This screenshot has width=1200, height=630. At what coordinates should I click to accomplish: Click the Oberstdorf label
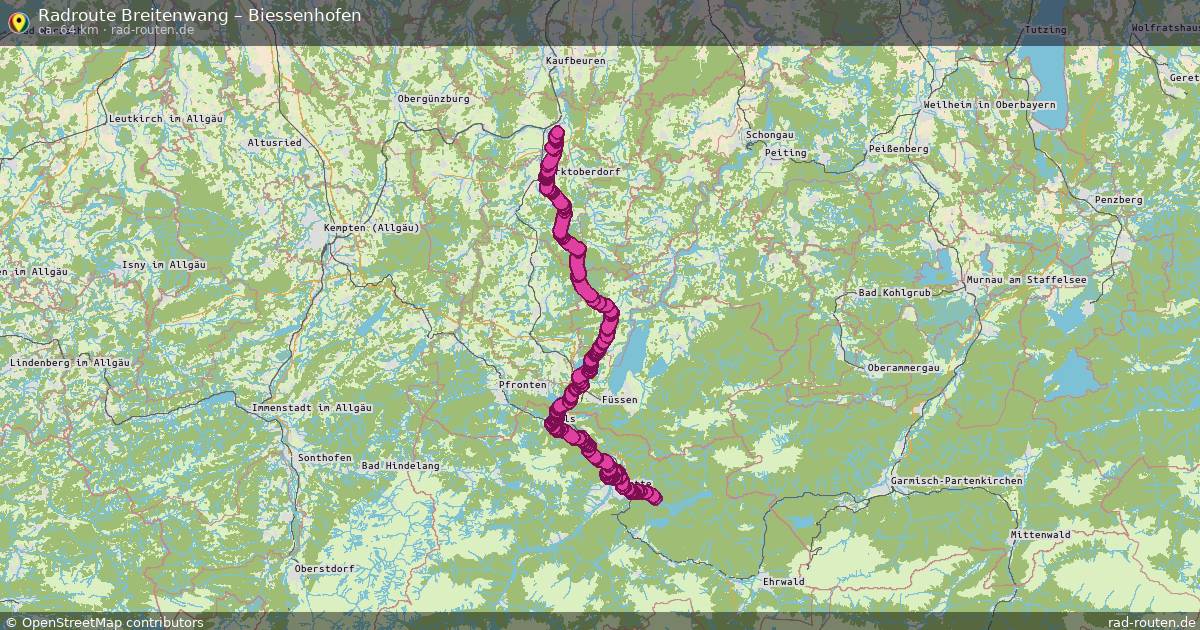(324, 568)
